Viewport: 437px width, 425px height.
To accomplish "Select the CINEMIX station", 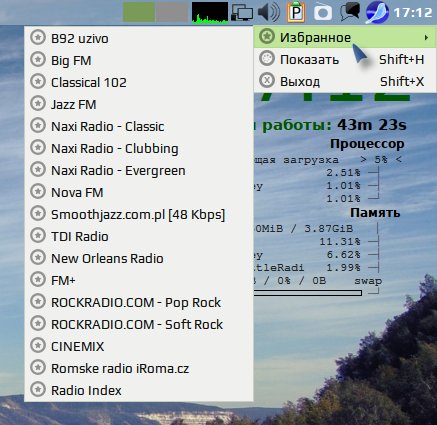I will 139,346.
